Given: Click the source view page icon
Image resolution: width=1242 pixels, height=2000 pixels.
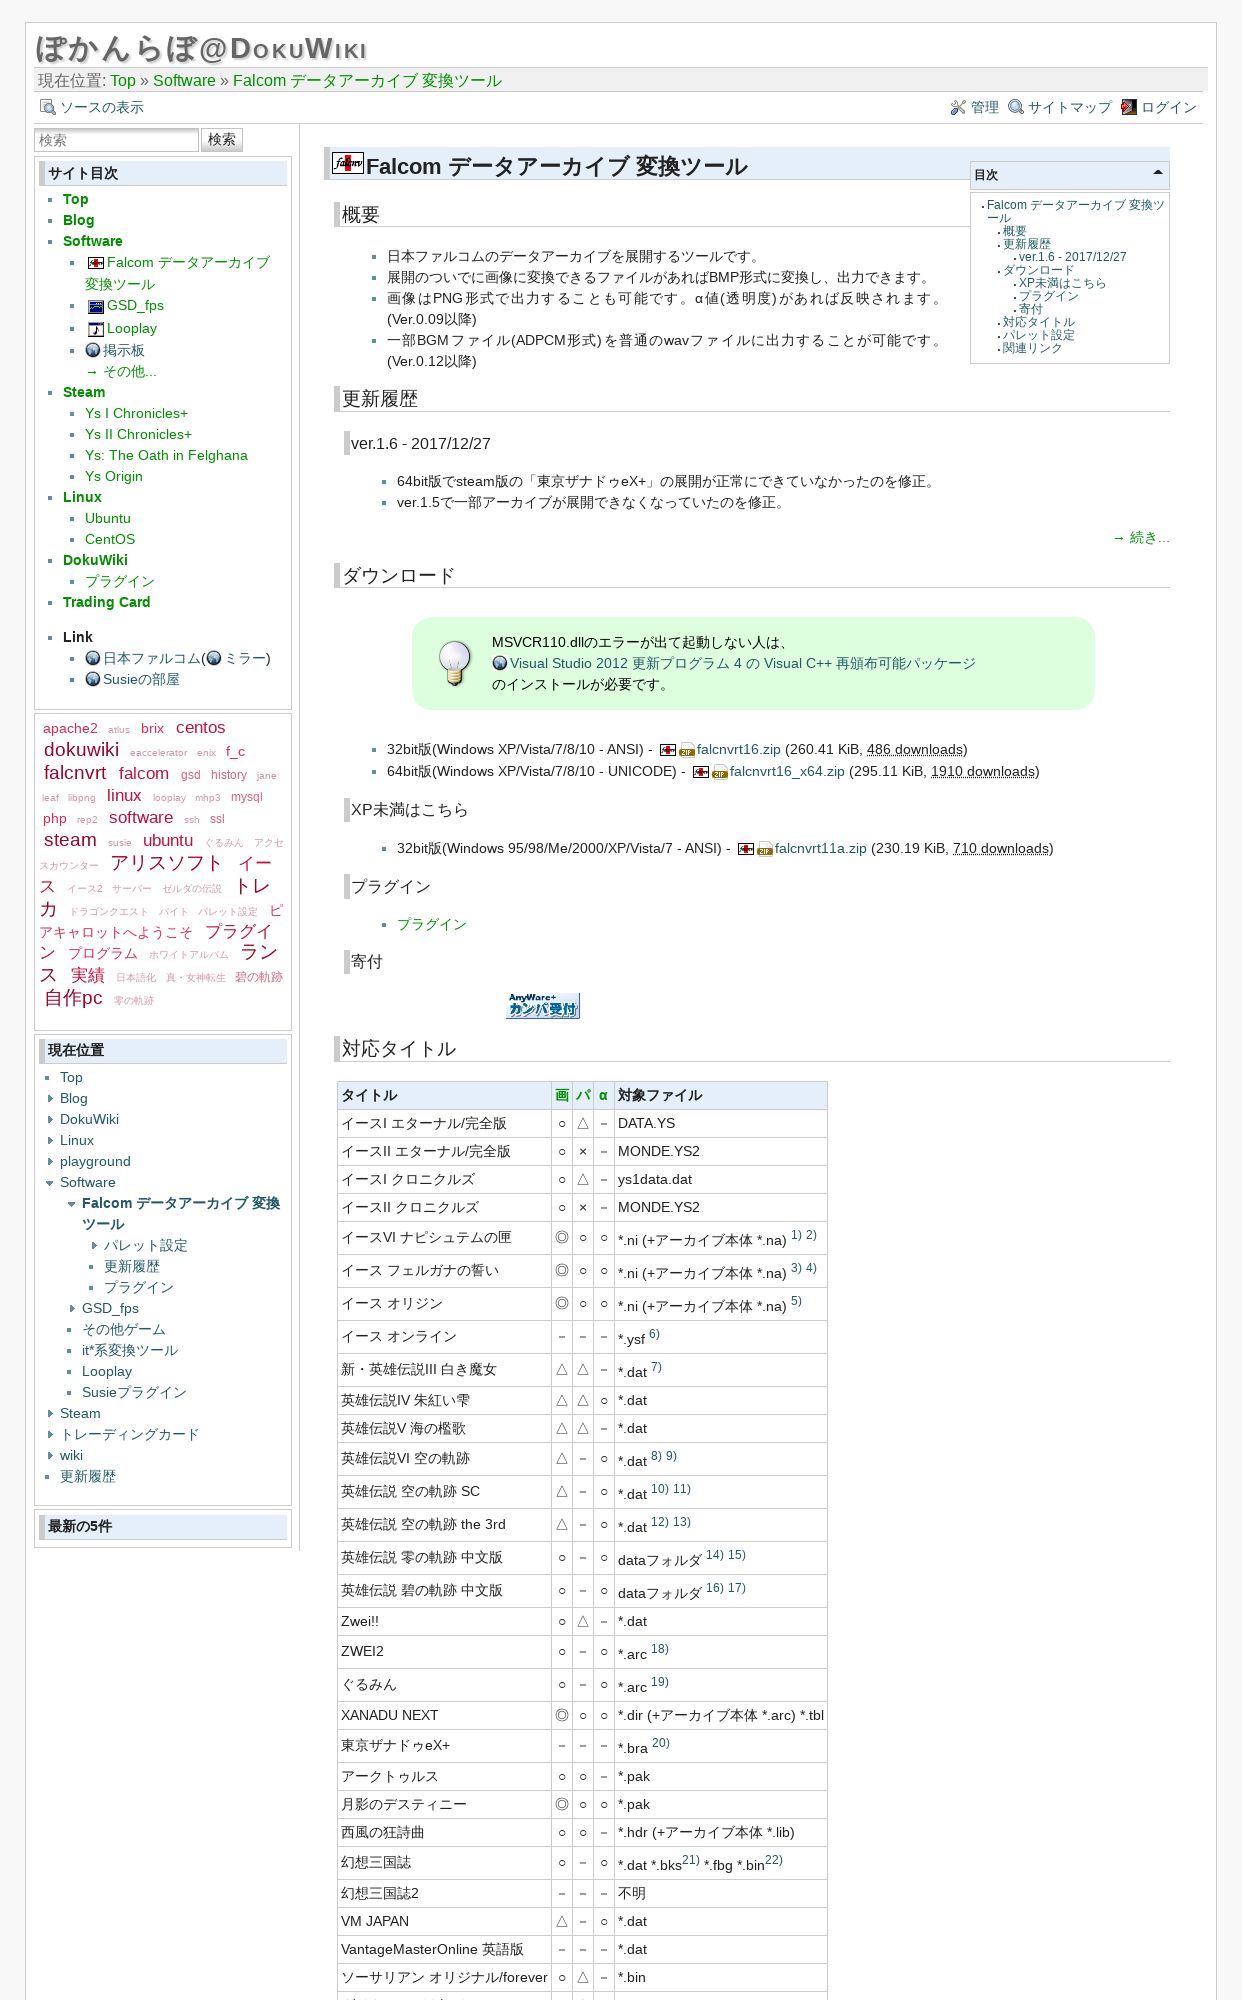Looking at the screenshot, I should coord(47,107).
